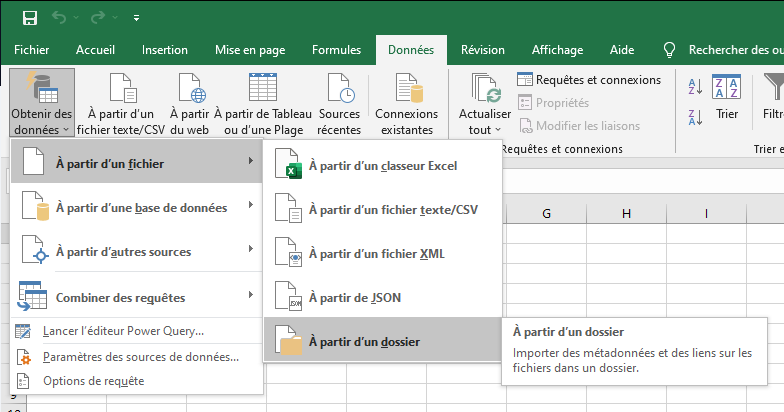The width and height of the screenshot is (784, 412).
Task: Choose À partir d'un classeur Excel
Action: tap(382, 166)
